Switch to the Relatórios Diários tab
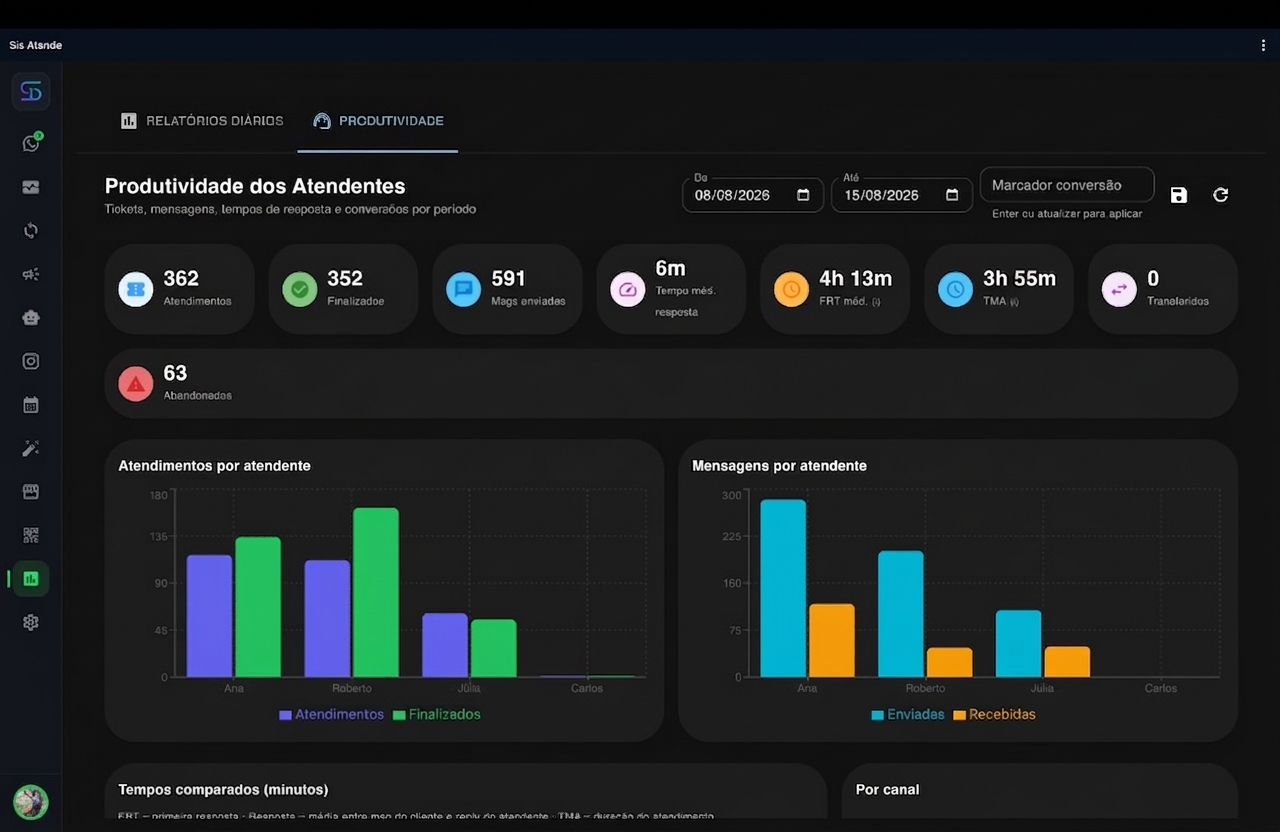Image resolution: width=1280 pixels, height=832 pixels. 202,121
